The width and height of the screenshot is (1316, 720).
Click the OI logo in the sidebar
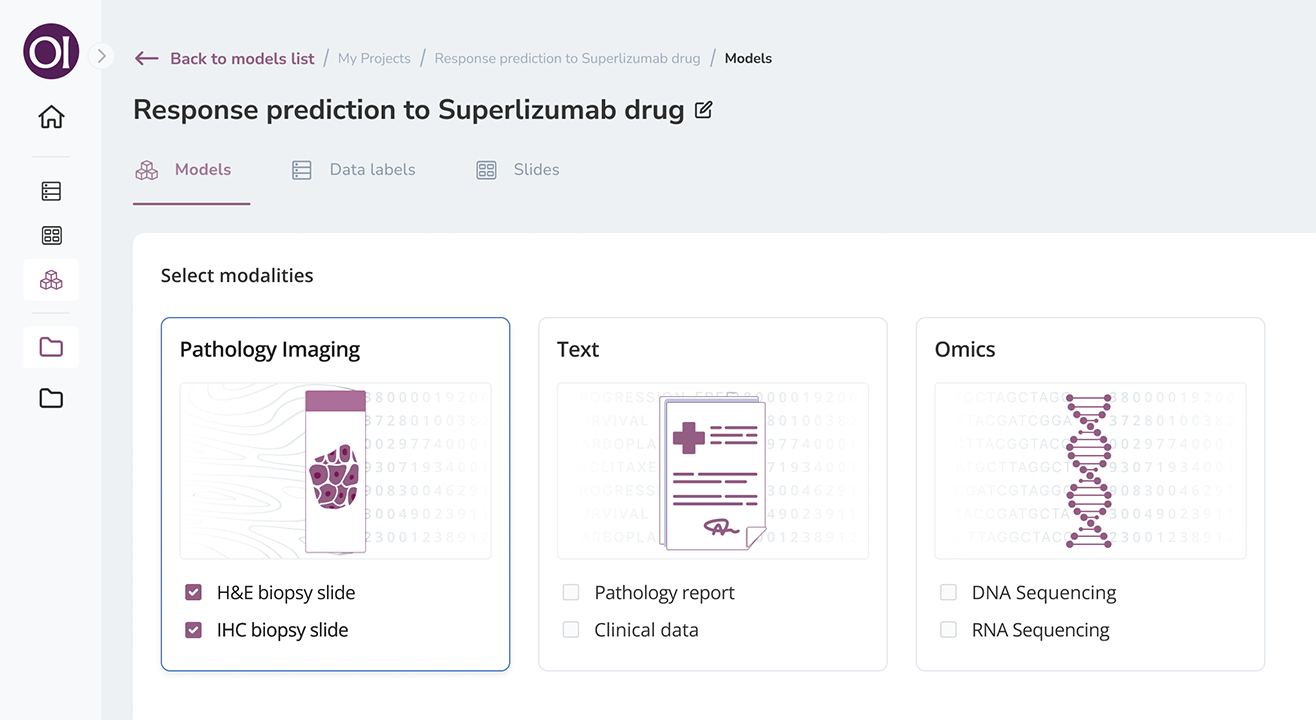pos(51,51)
